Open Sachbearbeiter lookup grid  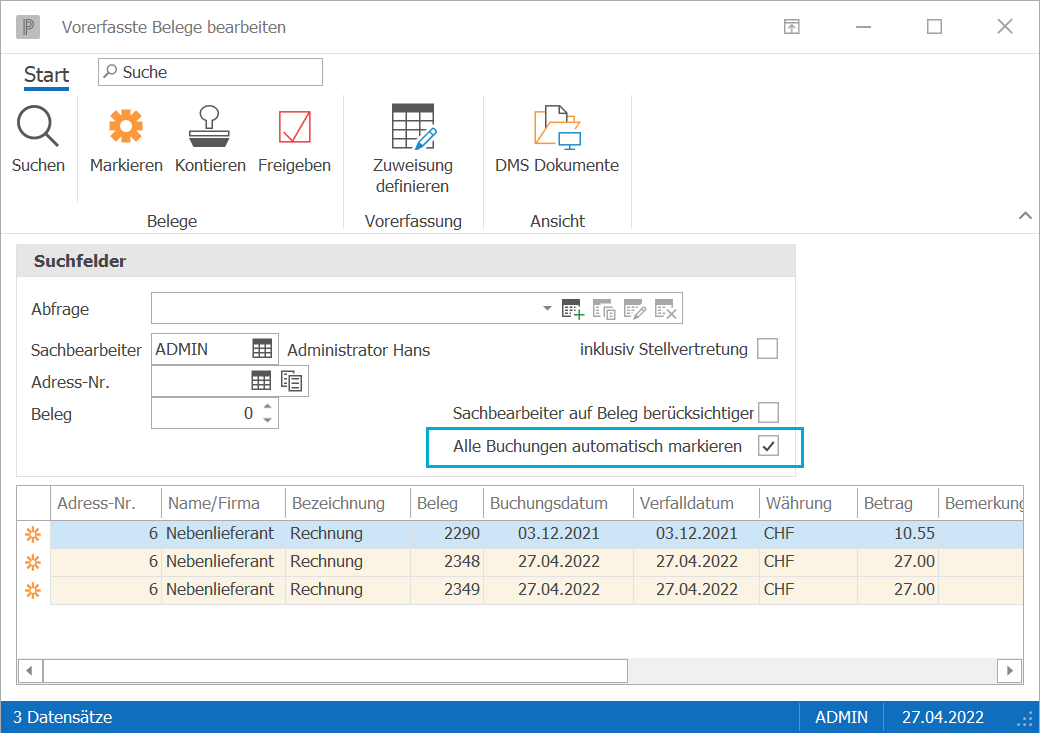tap(262, 349)
